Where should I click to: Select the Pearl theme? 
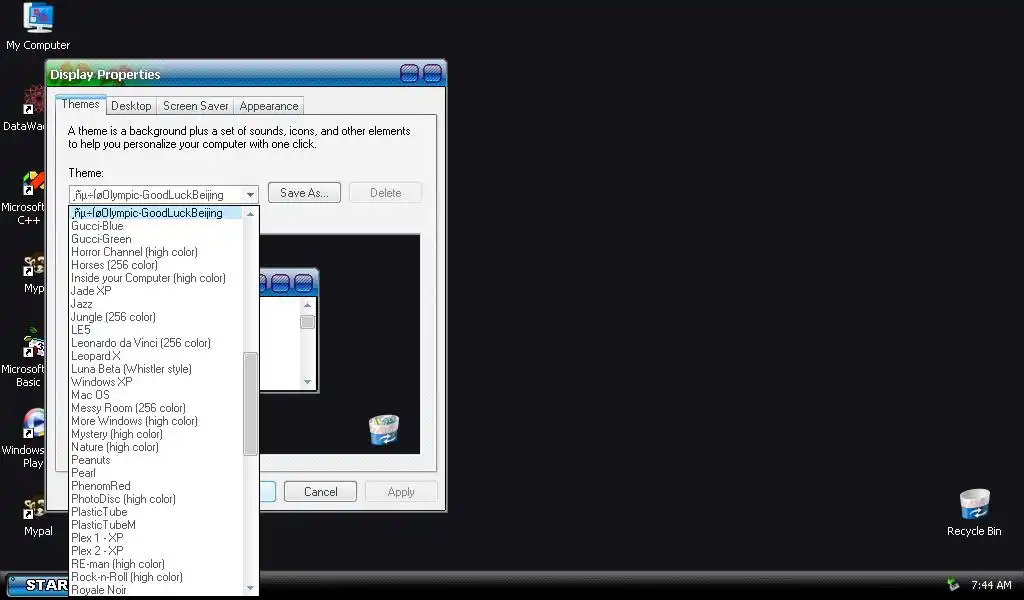click(x=155, y=473)
